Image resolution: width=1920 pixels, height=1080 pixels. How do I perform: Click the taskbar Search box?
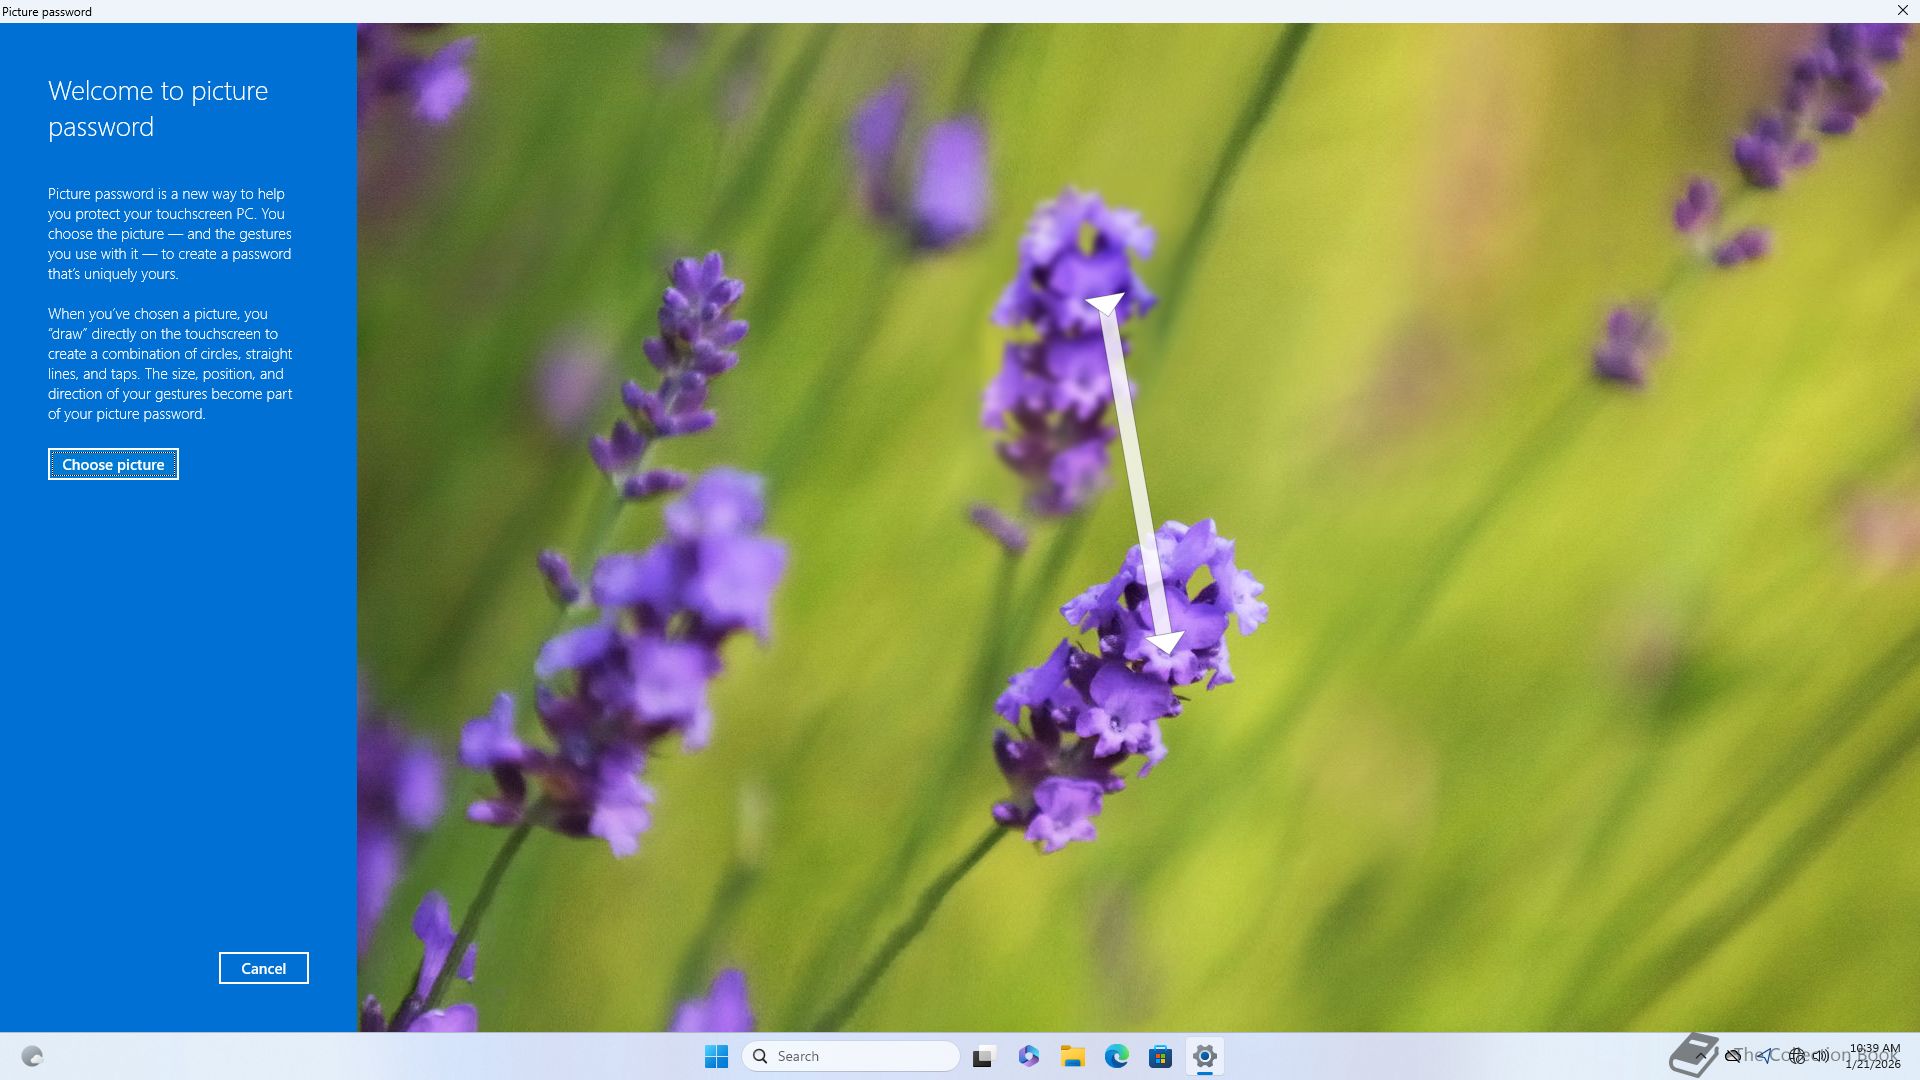point(850,1056)
